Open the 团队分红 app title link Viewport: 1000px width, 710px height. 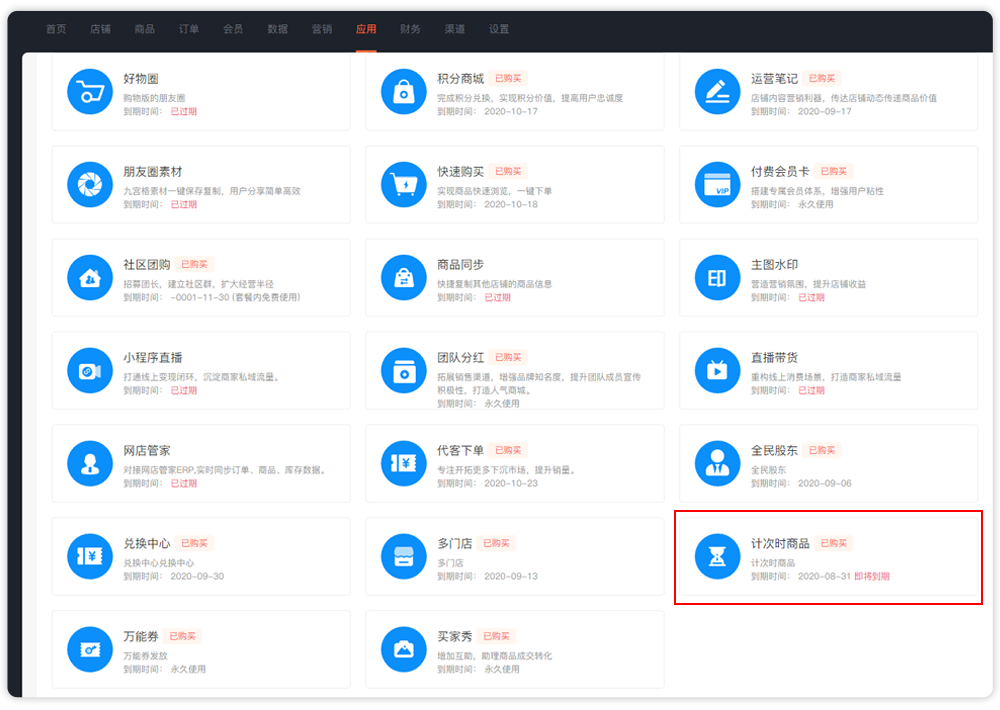pyautogui.click(x=460, y=358)
